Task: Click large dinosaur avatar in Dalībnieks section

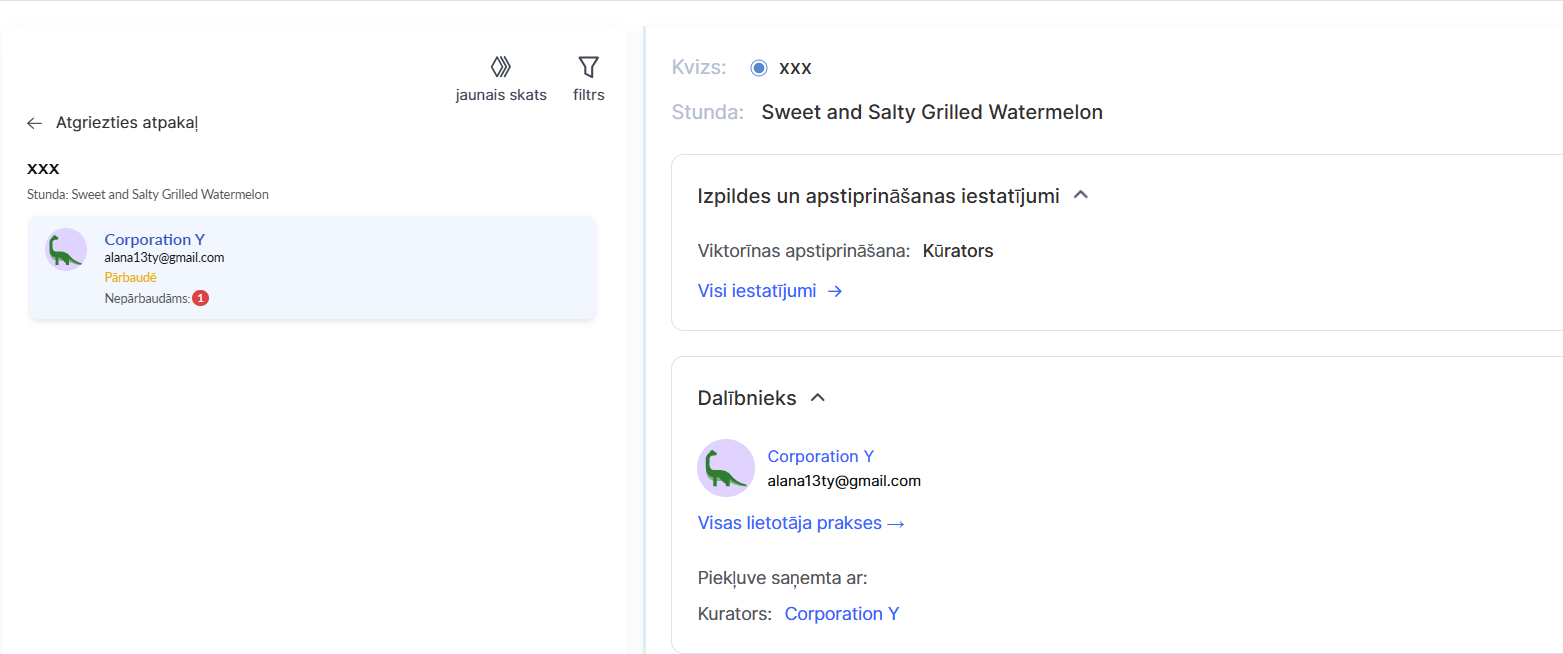Action: (x=726, y=468)
